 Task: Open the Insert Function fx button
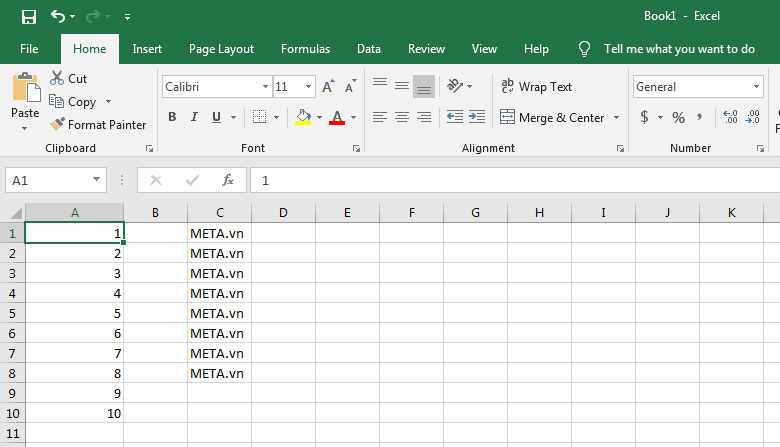point(228,180)
